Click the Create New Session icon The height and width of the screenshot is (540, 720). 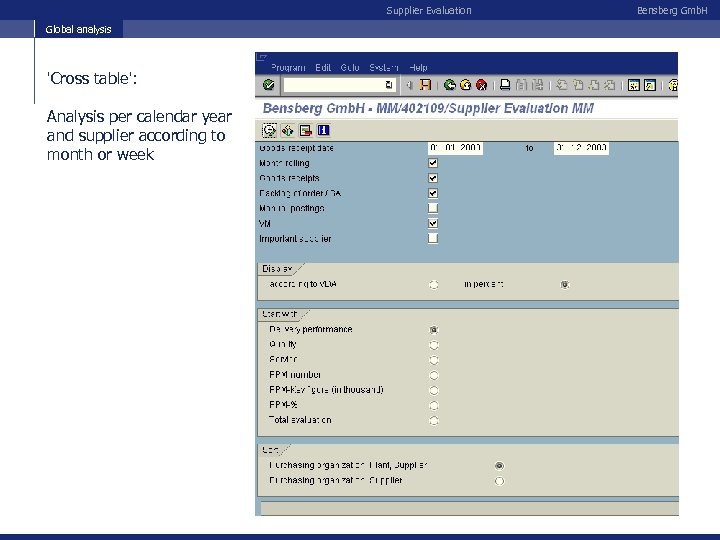634,85
